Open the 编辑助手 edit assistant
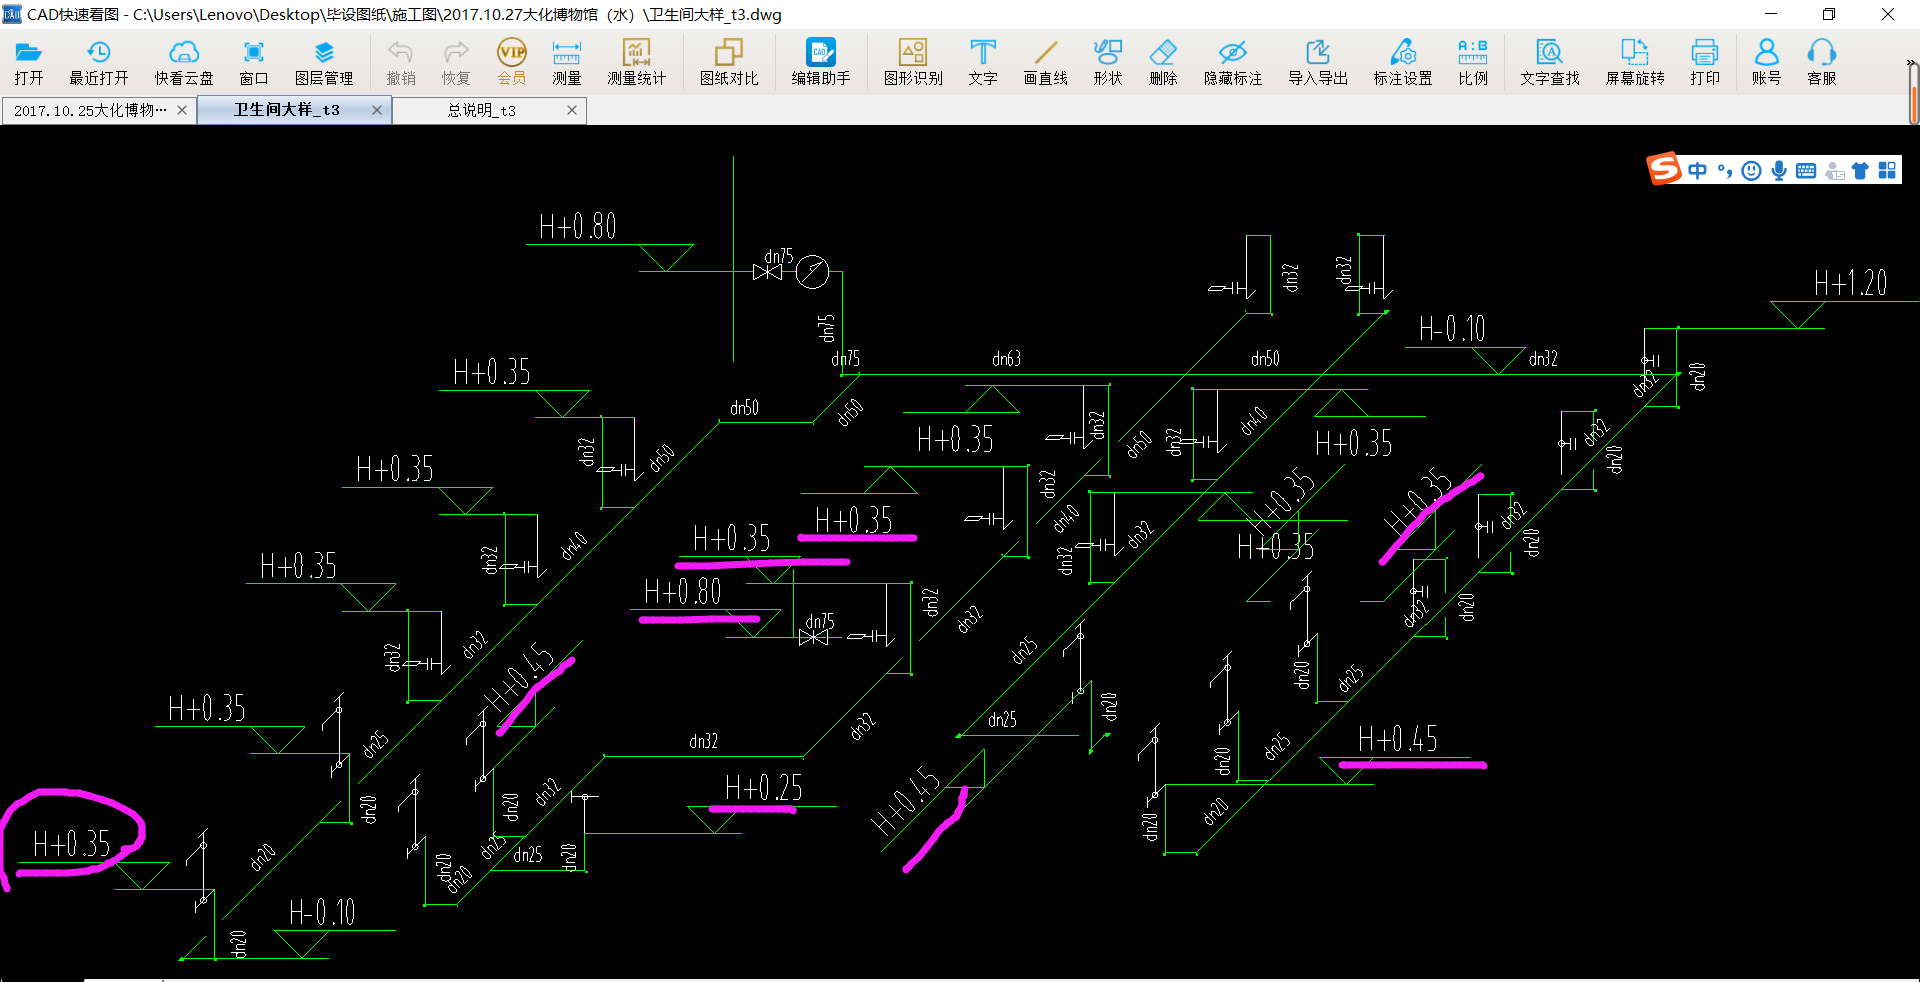 (821, 62)
